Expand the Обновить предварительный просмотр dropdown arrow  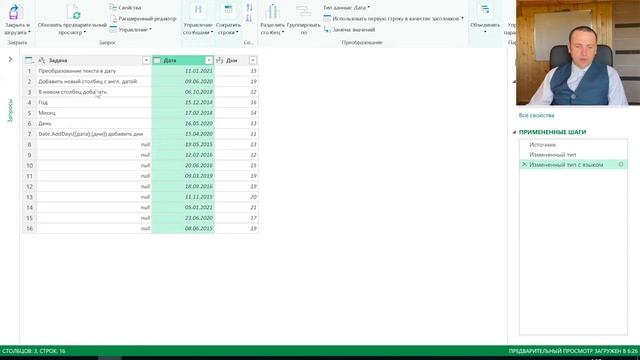point(84,32)
